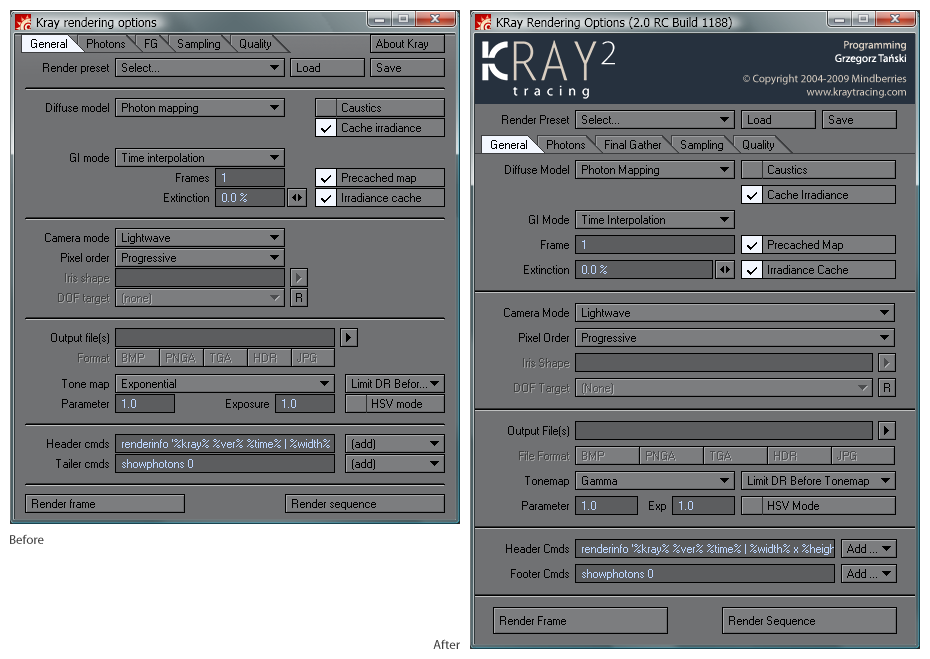This screenshot has height=659, width=930.
Task: Open the Tone map dropdown showing Exponential
Action: tap(225, 384)
